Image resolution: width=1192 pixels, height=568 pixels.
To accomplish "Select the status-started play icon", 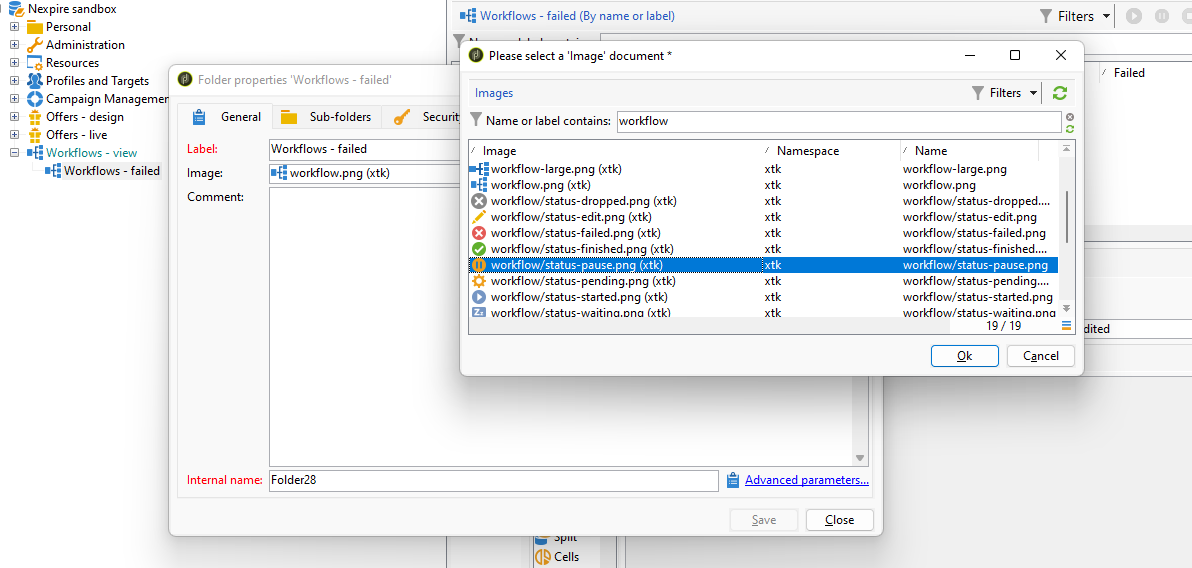I will point(479,297).
